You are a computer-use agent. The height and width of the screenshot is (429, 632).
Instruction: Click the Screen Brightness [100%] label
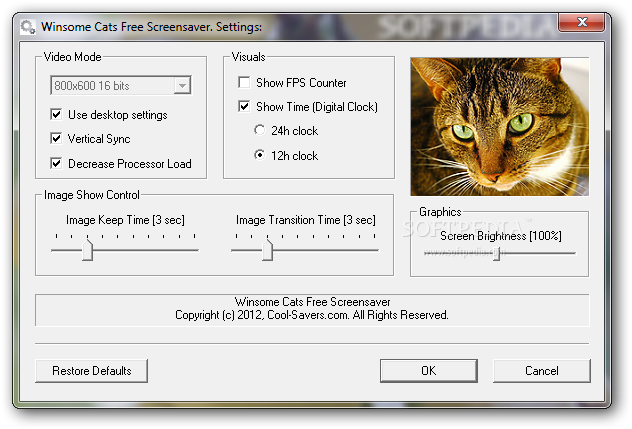tap(501, 236)
